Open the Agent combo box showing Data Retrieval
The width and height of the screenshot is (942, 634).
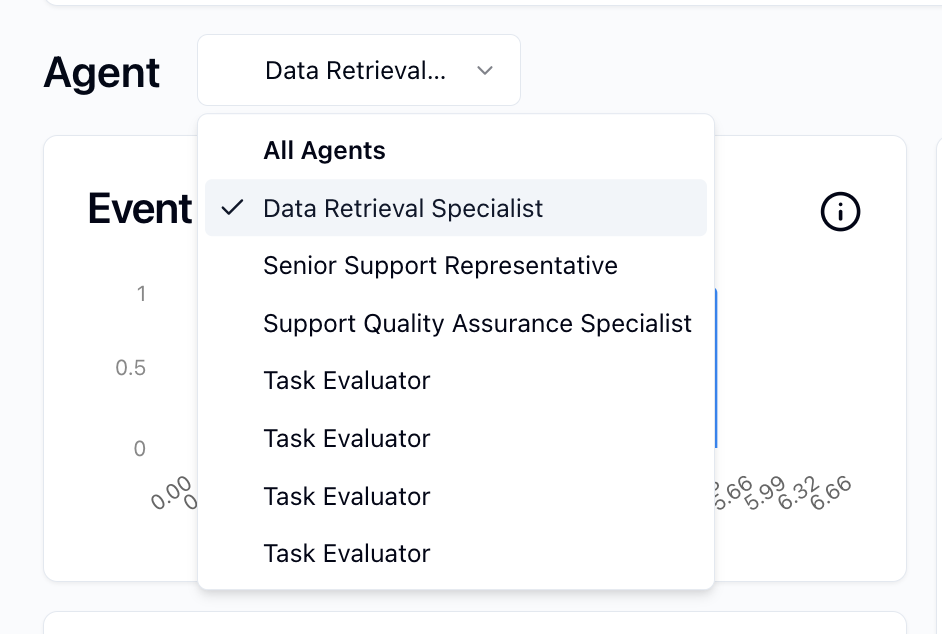coord(358,71)
